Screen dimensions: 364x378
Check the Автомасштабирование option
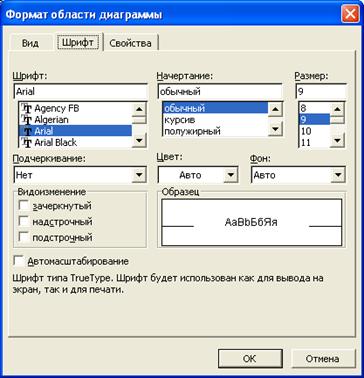(19, 261)
